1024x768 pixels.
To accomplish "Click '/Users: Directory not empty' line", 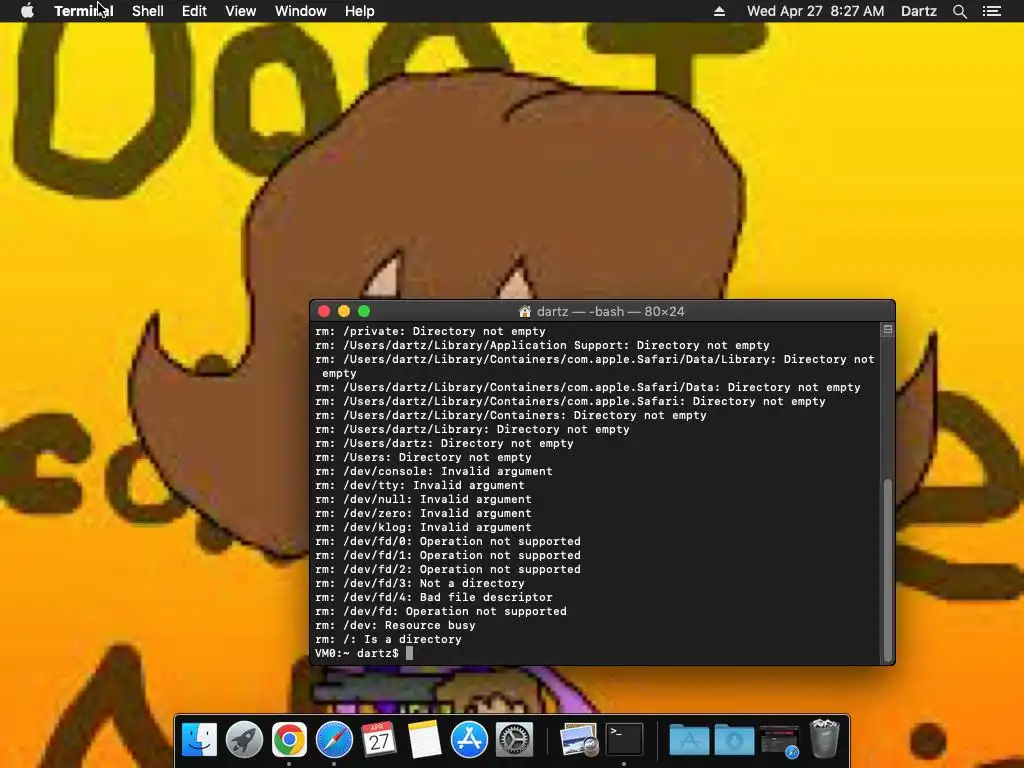I will click(x=423, y=457).
